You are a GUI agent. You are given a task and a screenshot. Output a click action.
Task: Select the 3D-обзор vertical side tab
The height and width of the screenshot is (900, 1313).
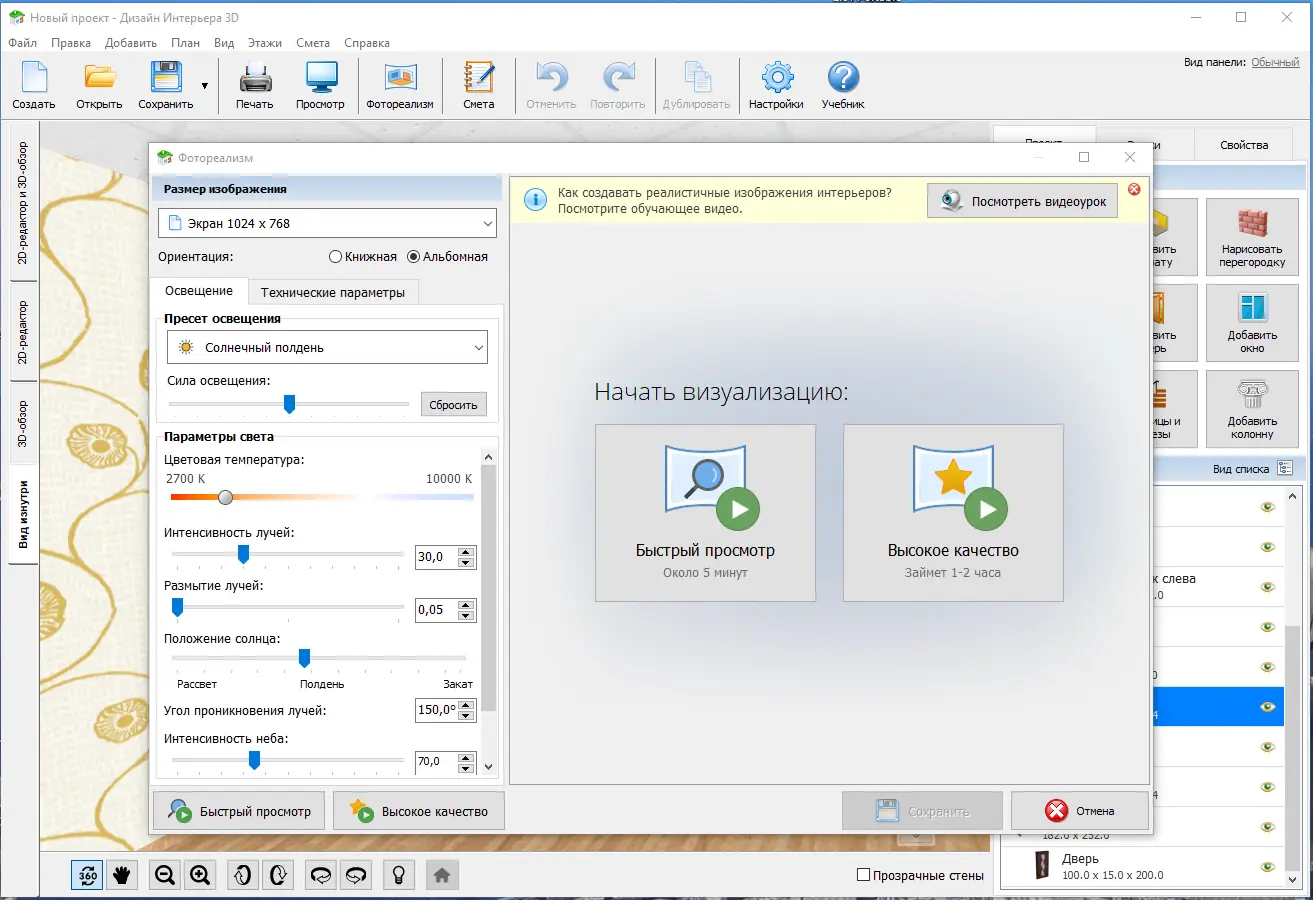coord(24,423)
